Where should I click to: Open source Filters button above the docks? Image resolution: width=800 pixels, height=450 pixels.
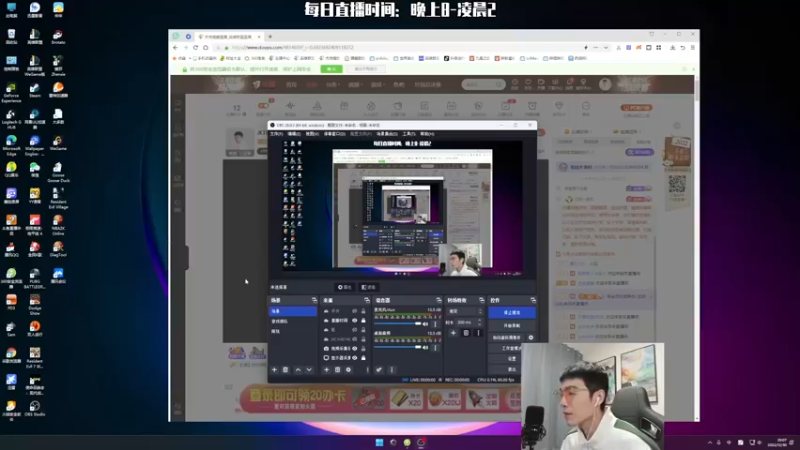[368, 287]
